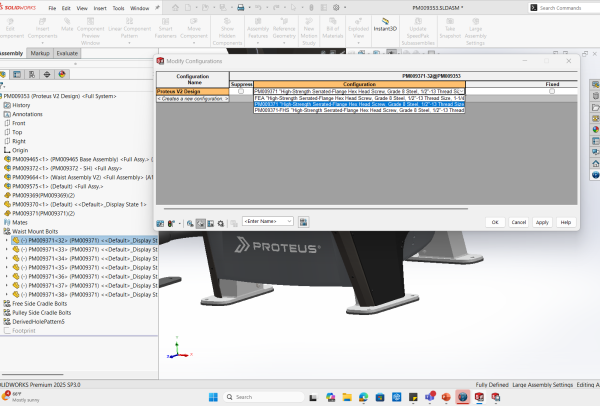Open Microsoft Teams from the taskbar

coord(430,396)
